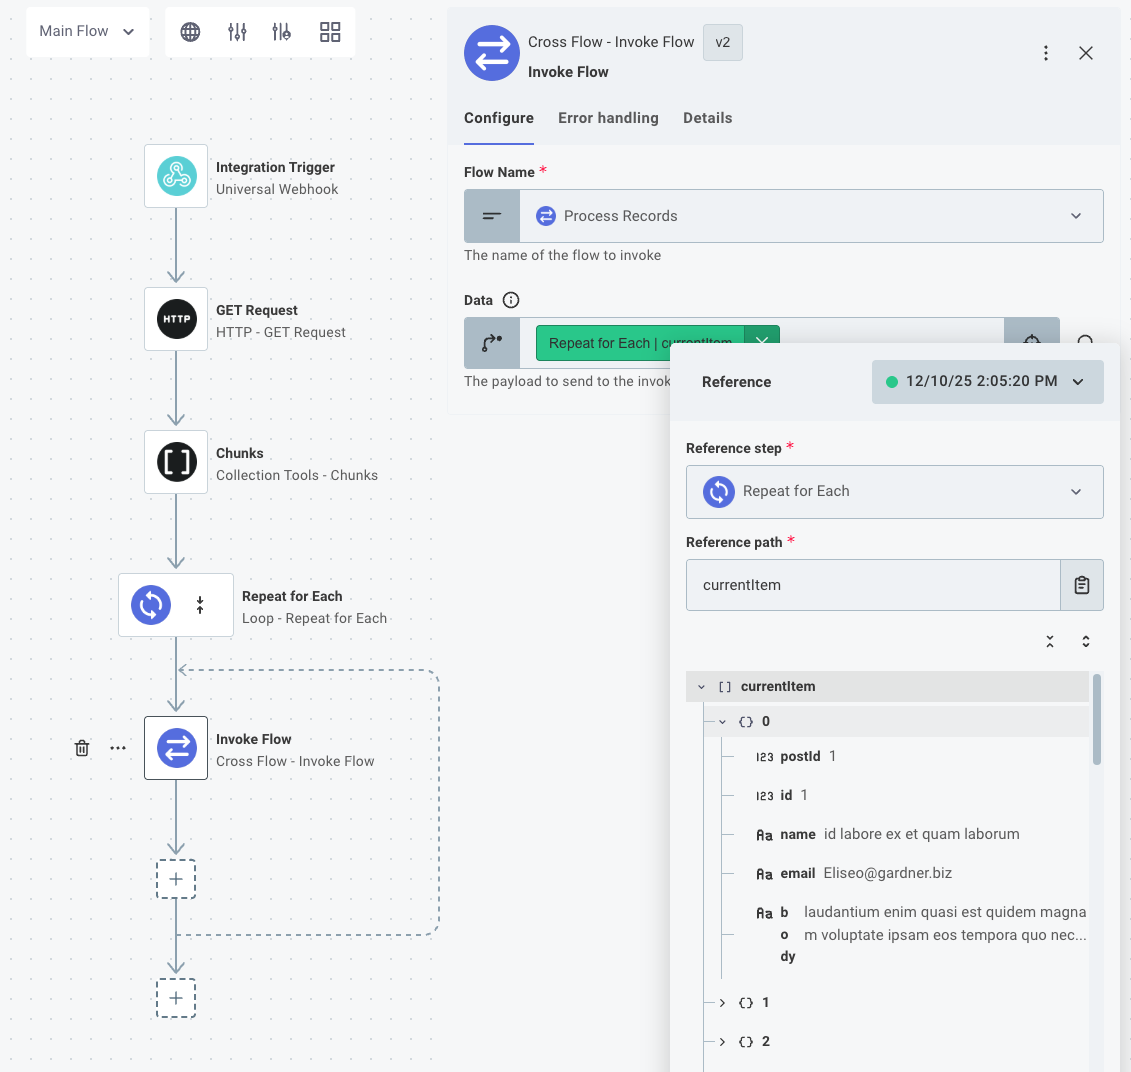Open the Reference step dropdown for Repeat for Each

1076,492
